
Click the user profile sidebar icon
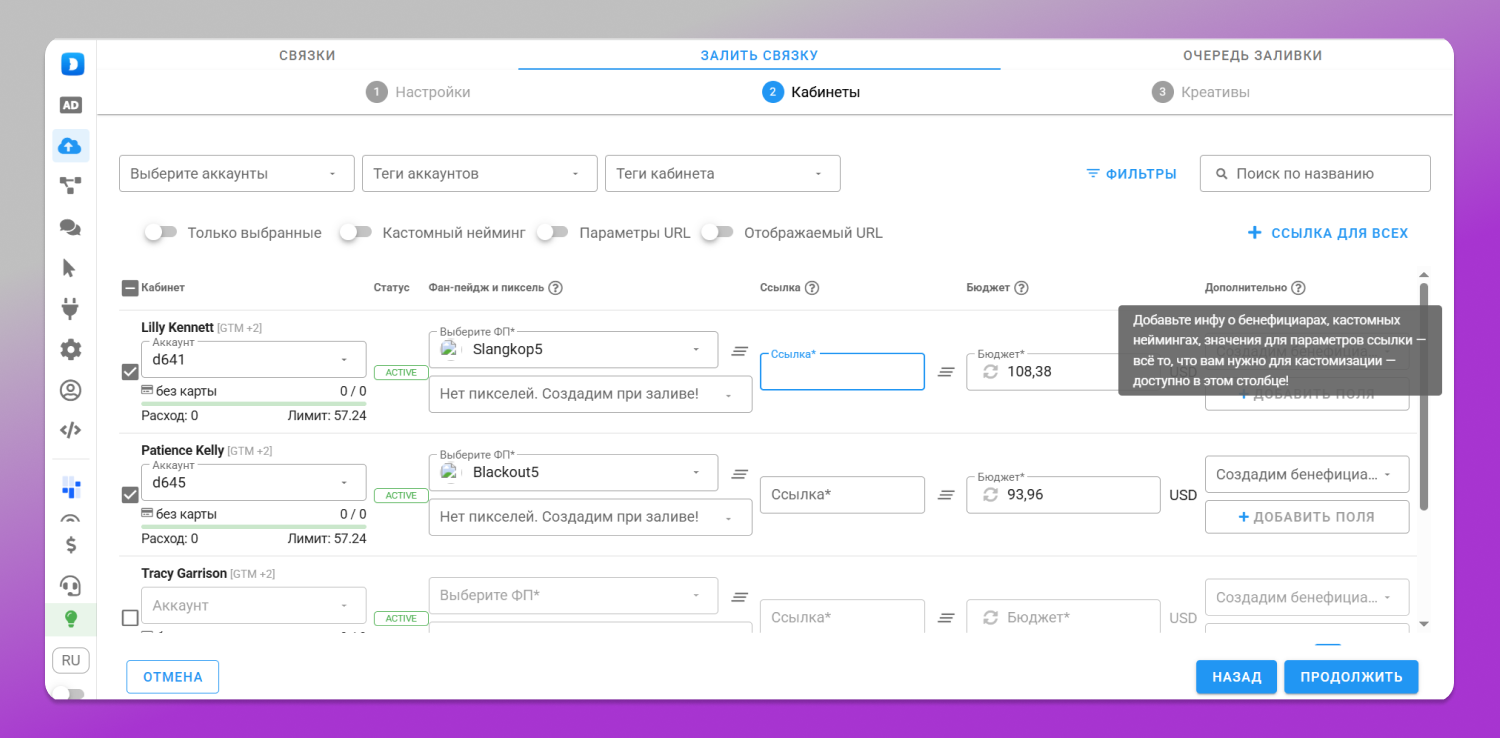coord(70,390)
